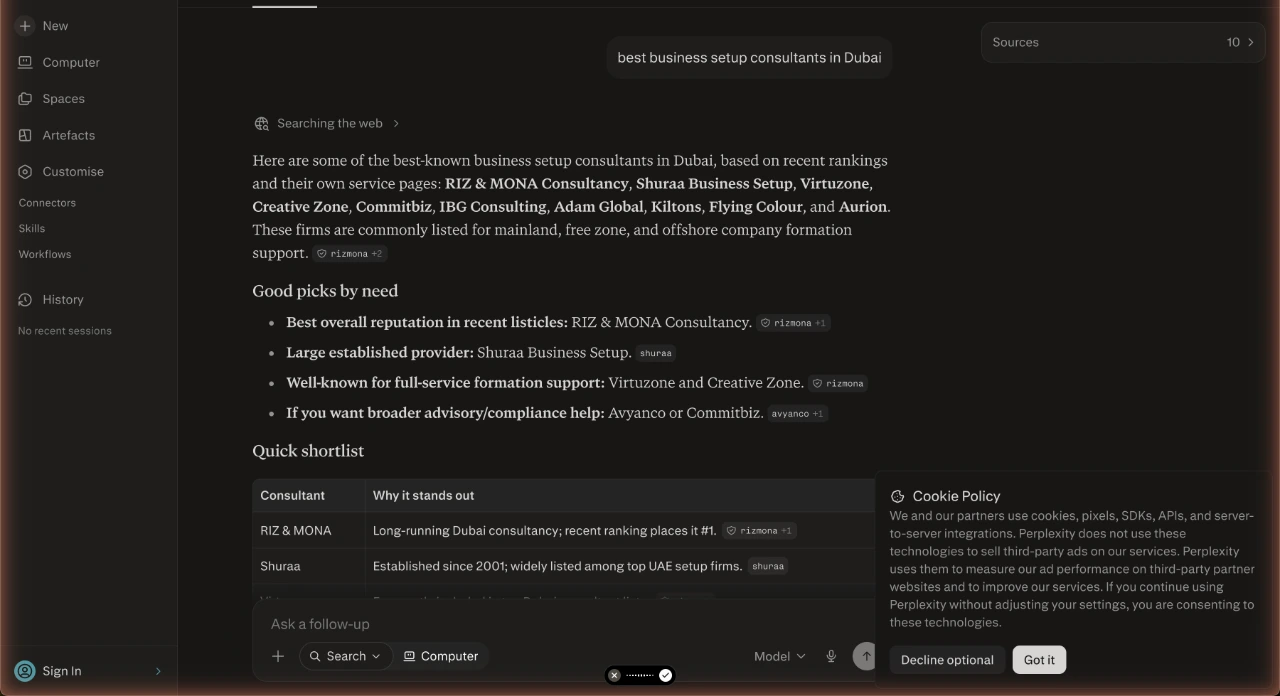The height and width of the screenshot is (696, 1280).
Task: Click Got it on Cookie Policy
Action: coord(1039,660)
